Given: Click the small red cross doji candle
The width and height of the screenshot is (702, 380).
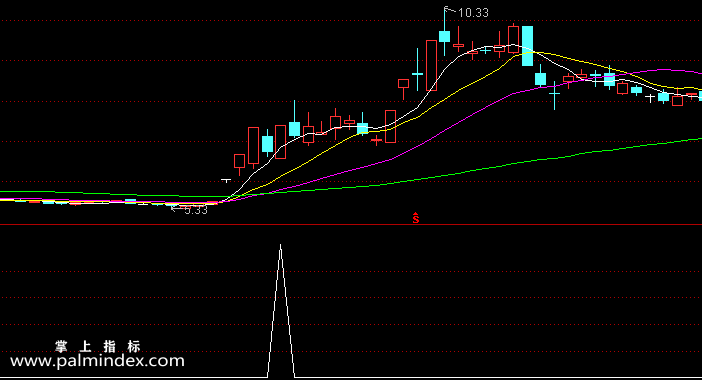Looking at the screenshot, I should click(x=377, y=141).
